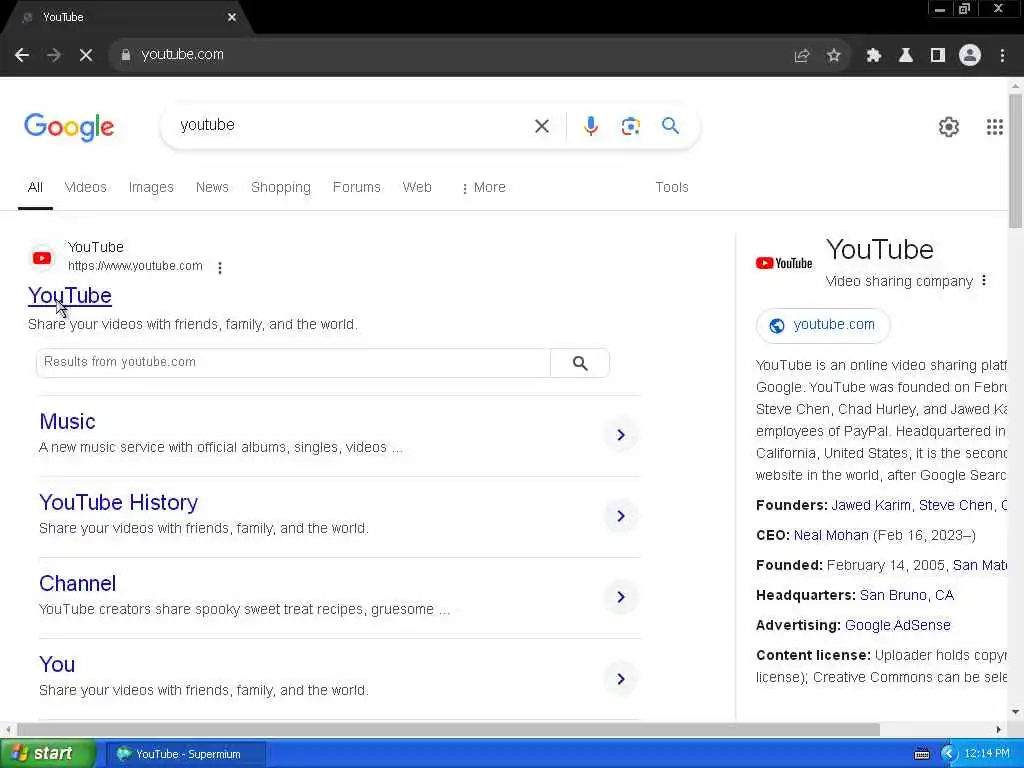Click scroll-down arrow of vertical scrollbar

1015,712
